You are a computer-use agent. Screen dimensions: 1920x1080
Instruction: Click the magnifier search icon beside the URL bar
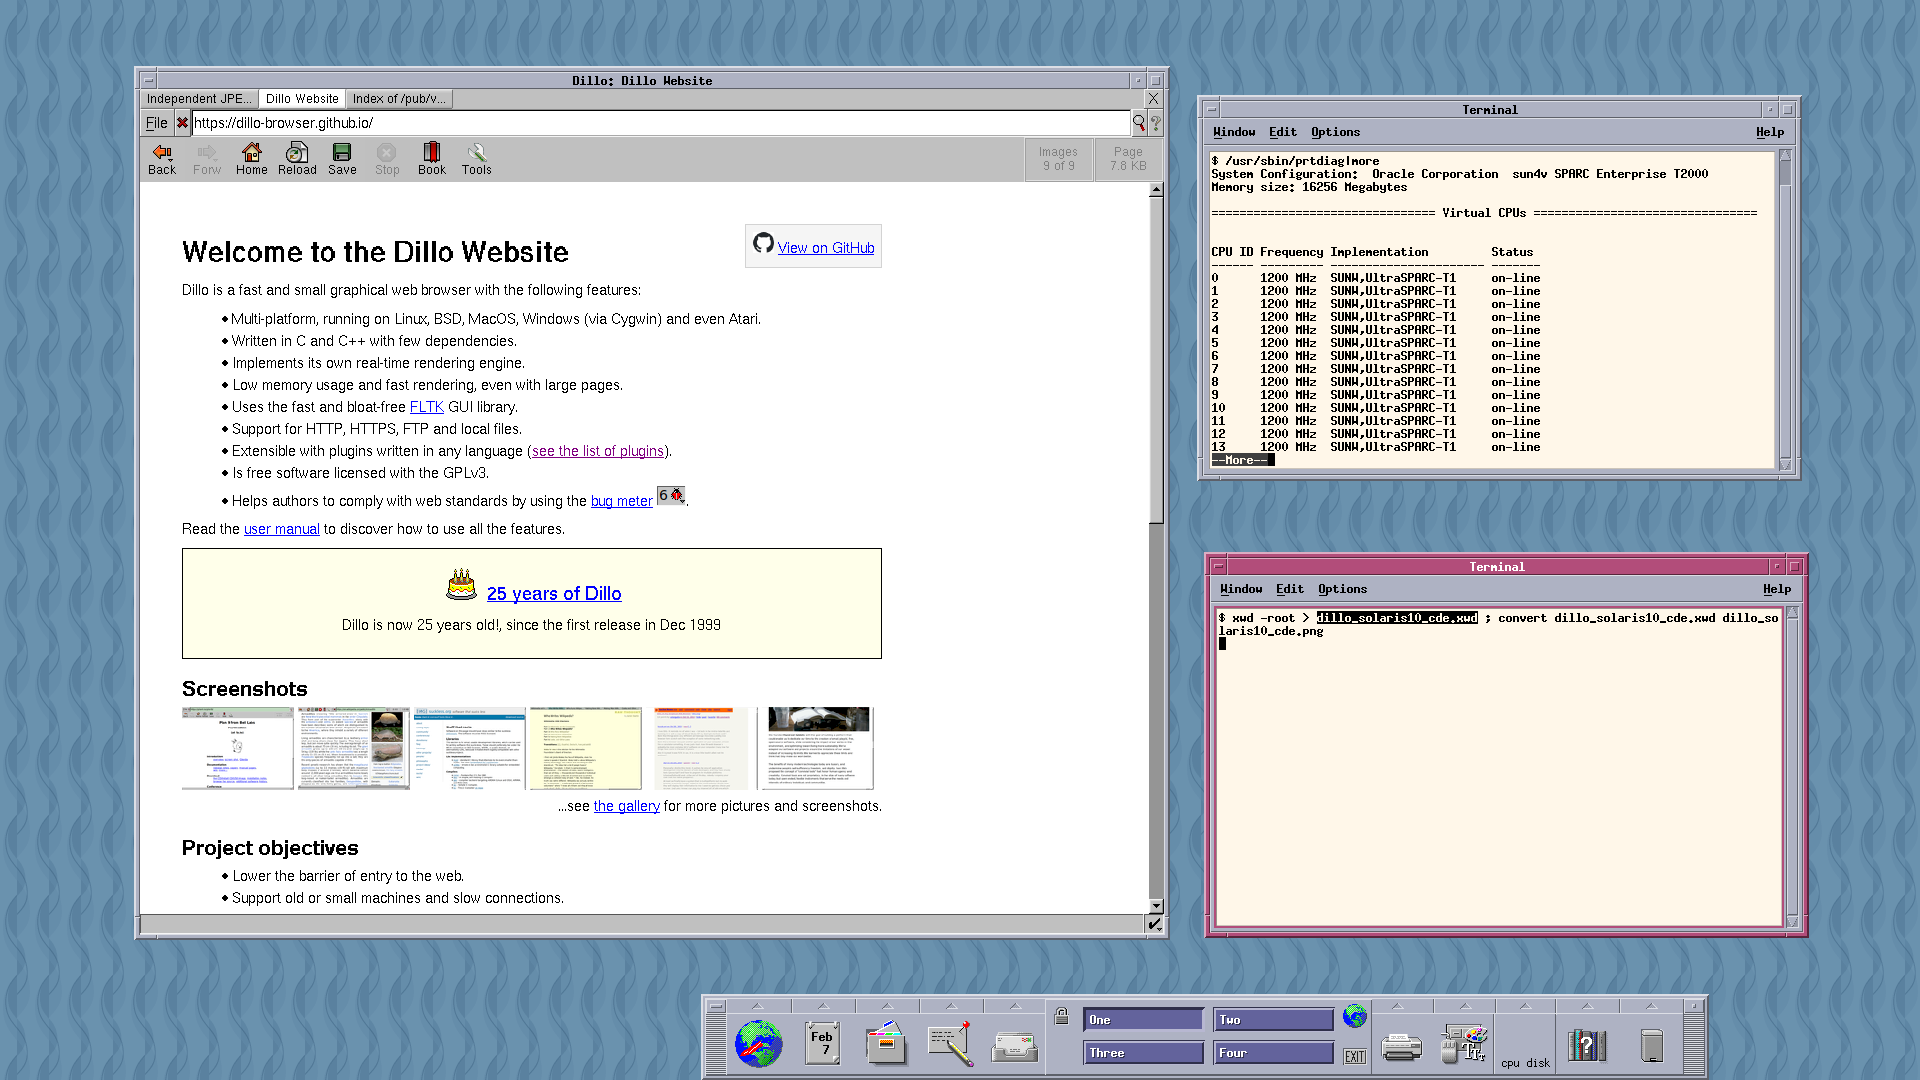(x=1139, y=123)
